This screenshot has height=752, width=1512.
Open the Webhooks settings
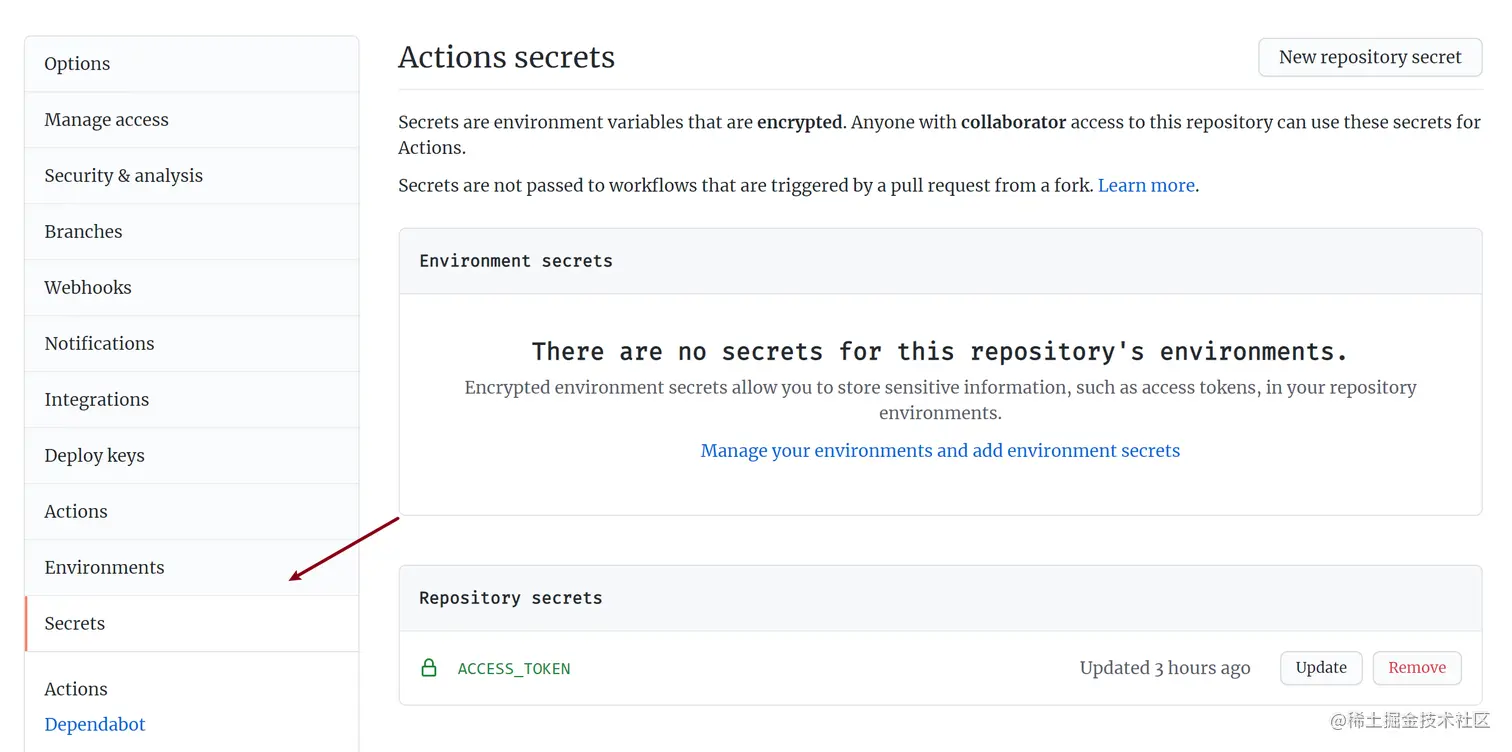coord(88,288)
